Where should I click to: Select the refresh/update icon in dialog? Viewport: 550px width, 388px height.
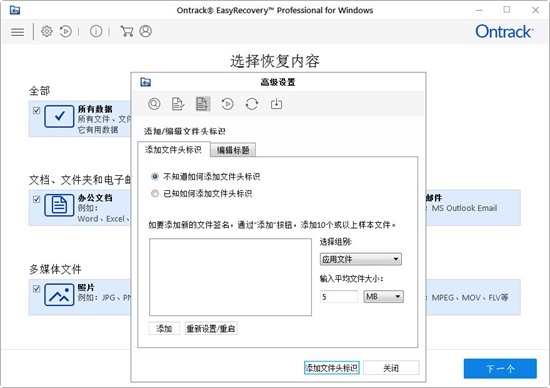point(252,104)
